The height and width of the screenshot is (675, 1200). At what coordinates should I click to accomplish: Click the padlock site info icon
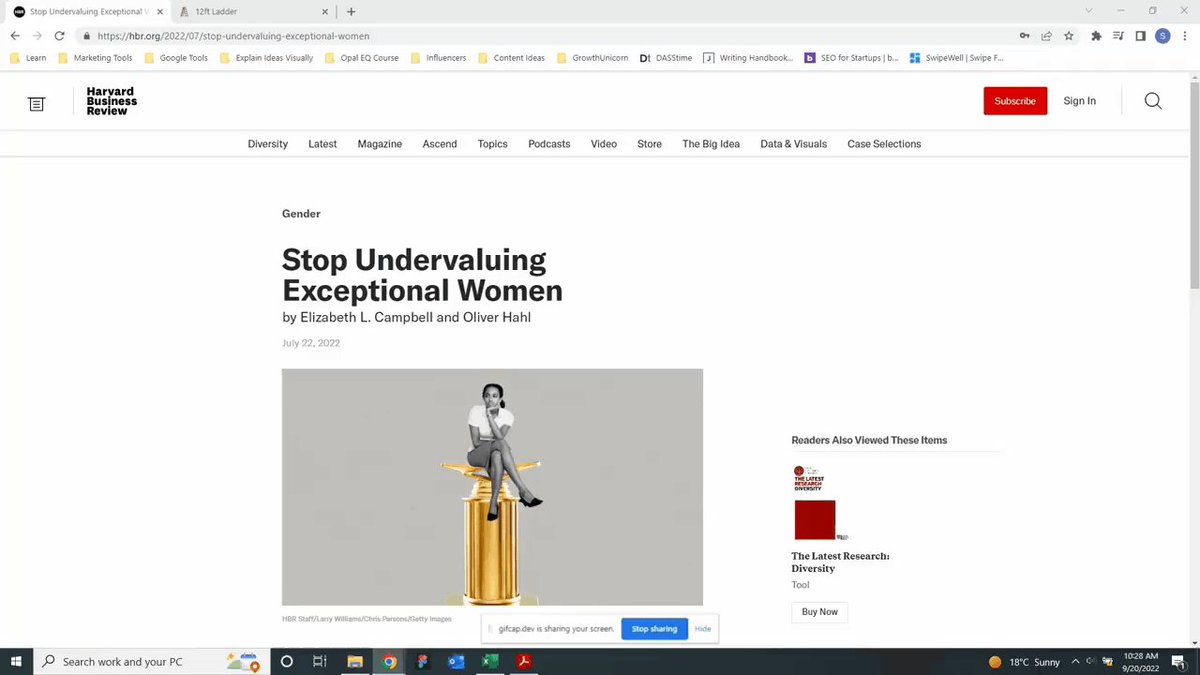point(88,36)
